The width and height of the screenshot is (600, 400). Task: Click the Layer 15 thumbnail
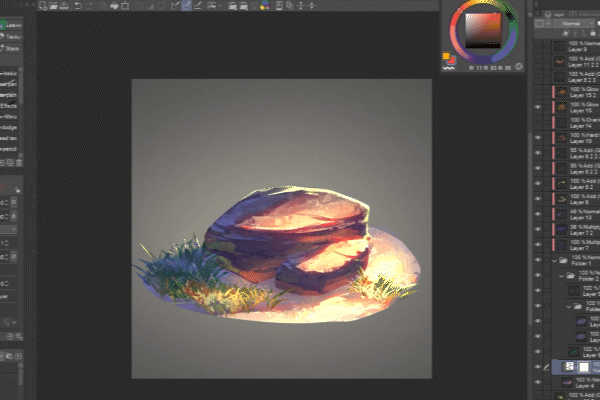pyautogui.click(x=561, y=107)
